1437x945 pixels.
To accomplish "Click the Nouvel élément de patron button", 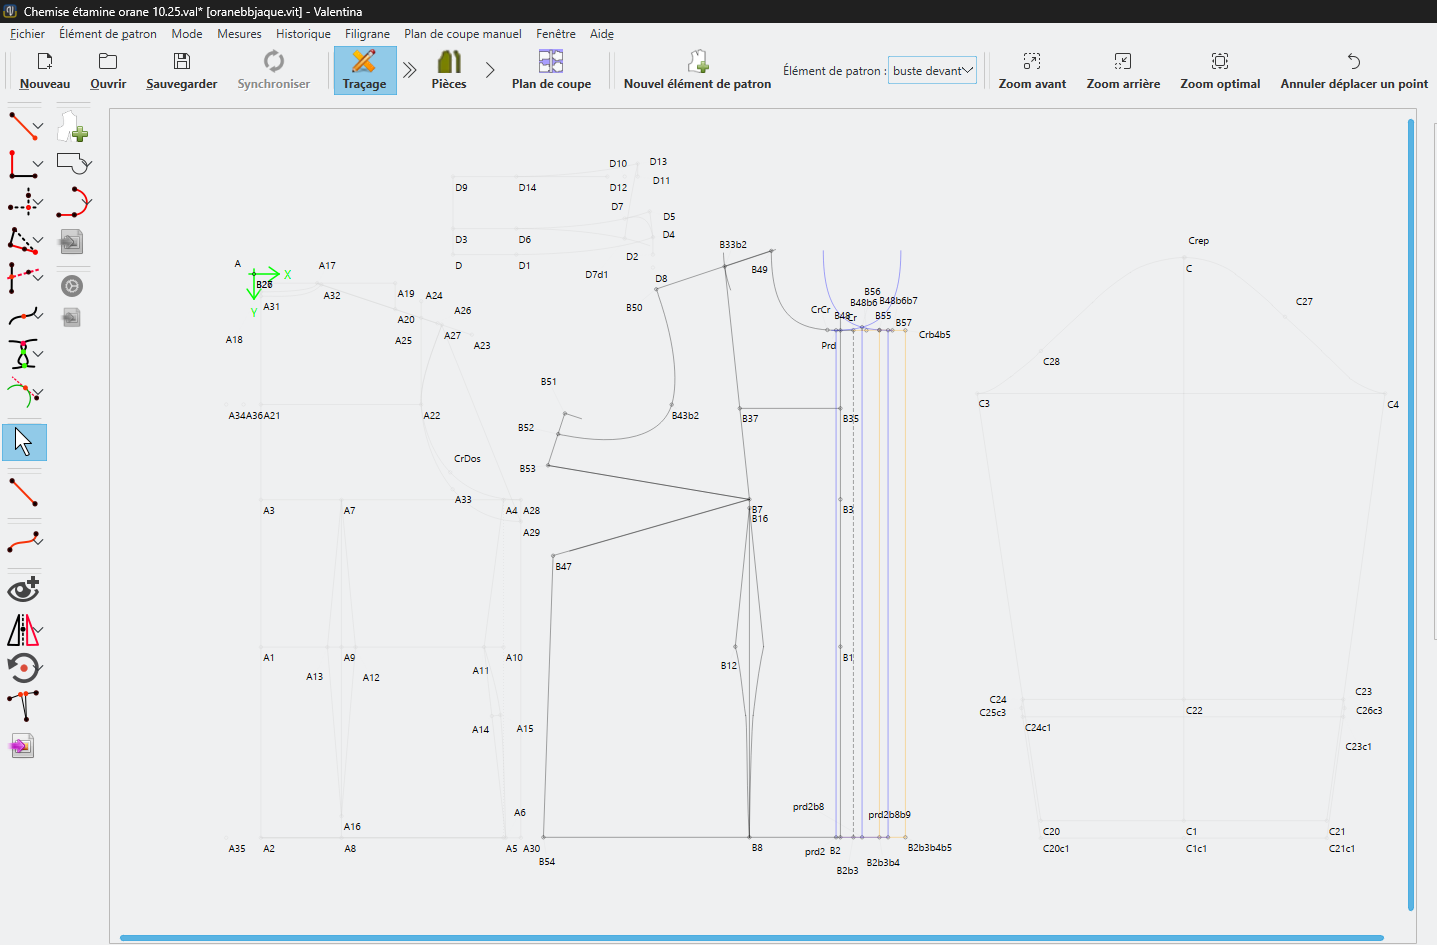I will coord(697,71).
